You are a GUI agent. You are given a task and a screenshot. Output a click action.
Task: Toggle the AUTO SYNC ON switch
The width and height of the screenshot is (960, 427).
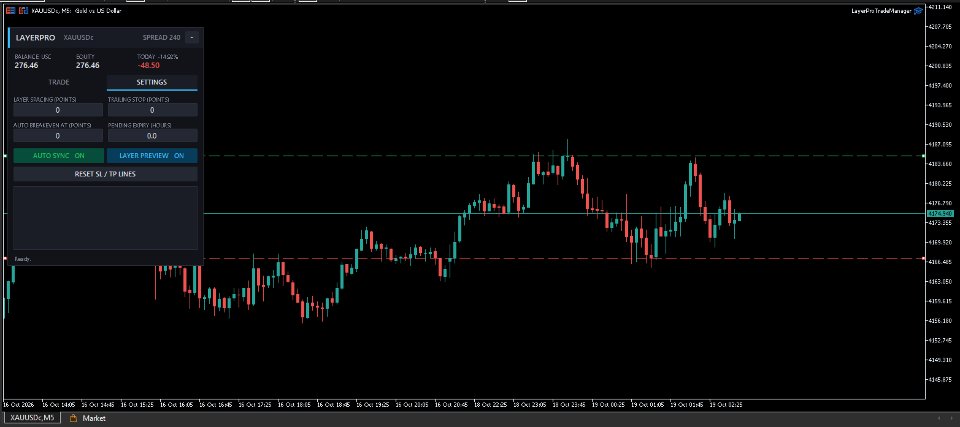[59, 156]
